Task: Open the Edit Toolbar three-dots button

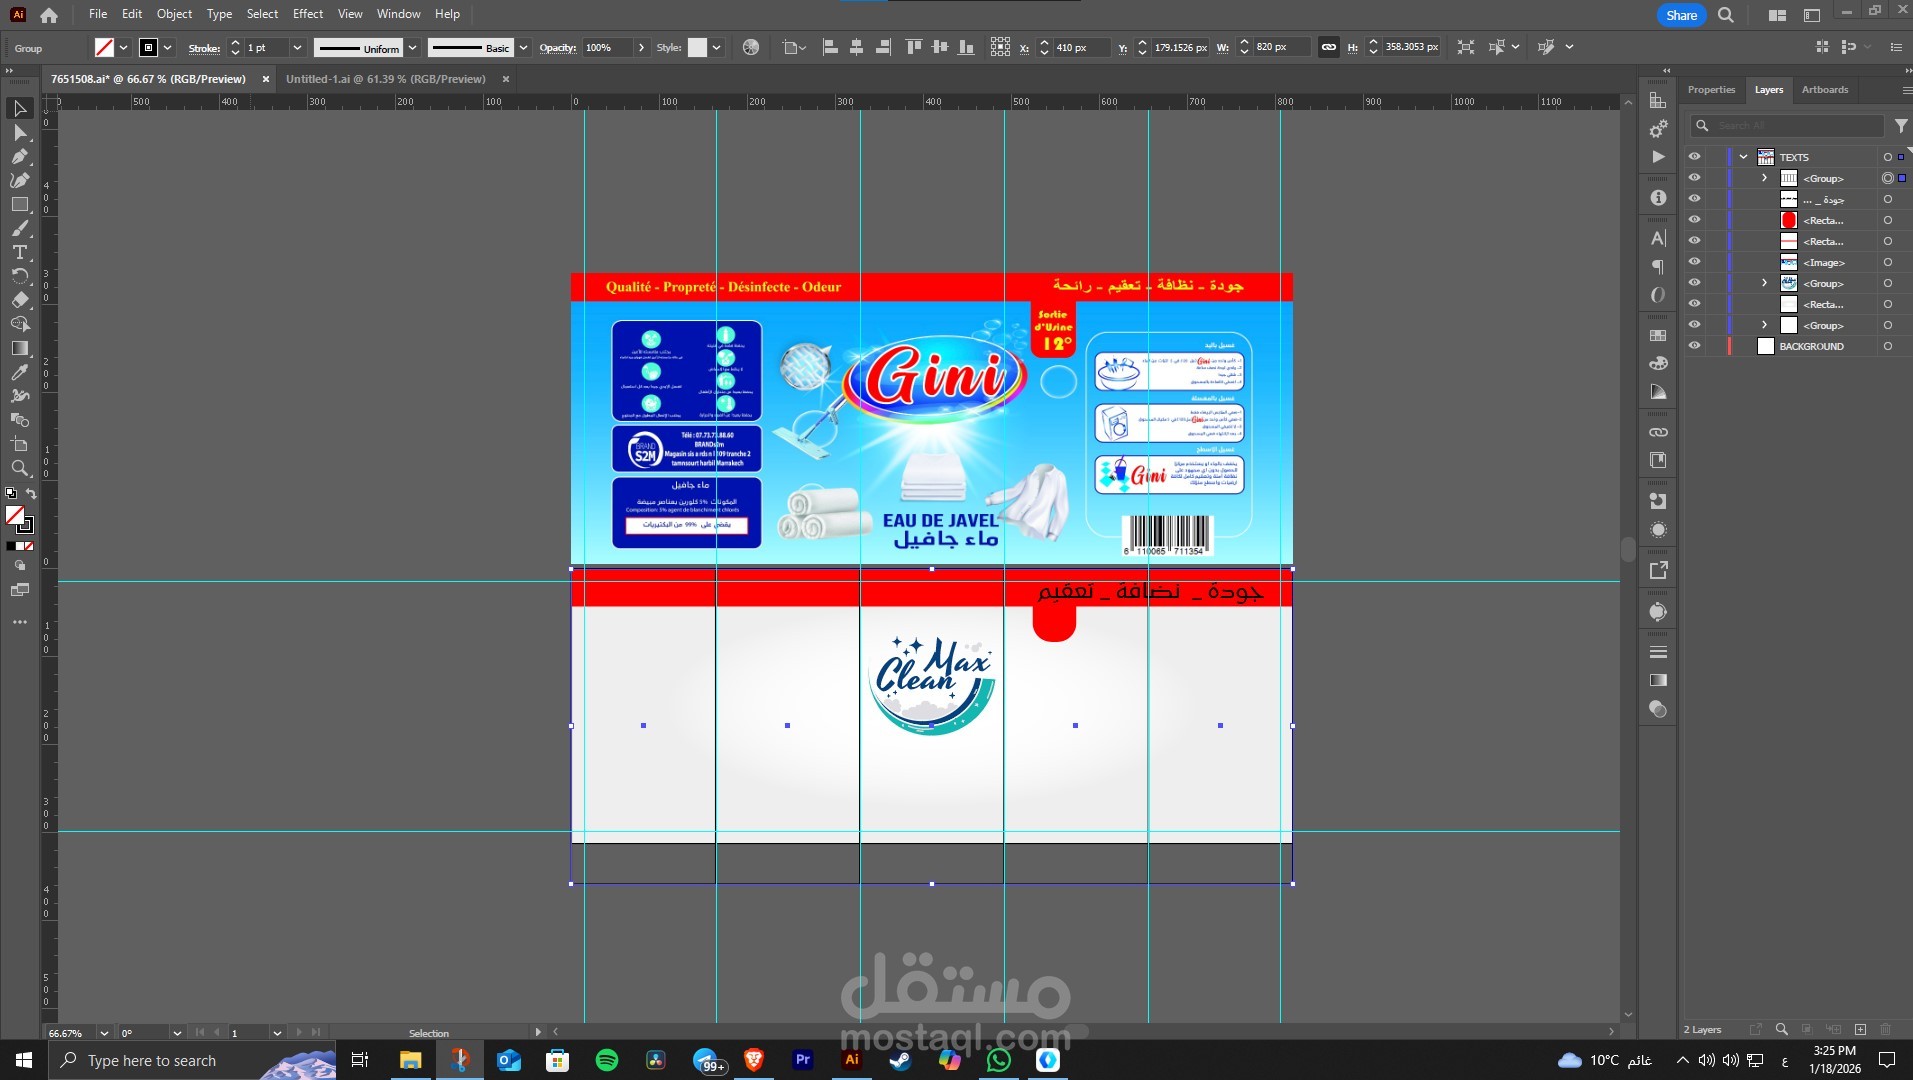Action: tap(19, 622)
